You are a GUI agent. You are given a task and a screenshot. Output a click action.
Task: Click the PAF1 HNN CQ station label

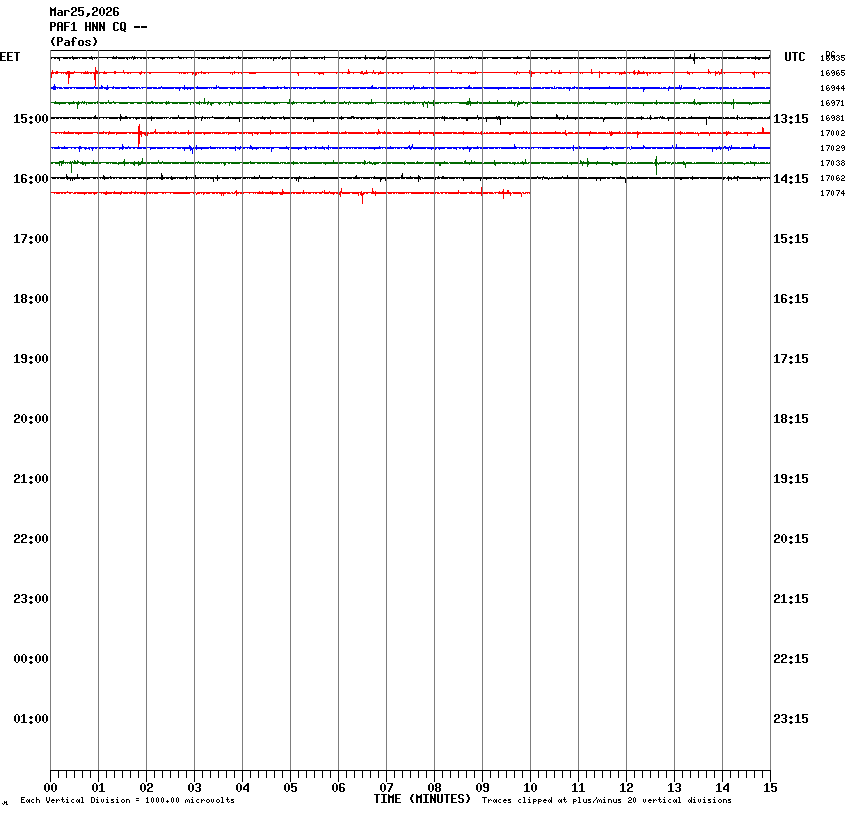coord(98,27)
